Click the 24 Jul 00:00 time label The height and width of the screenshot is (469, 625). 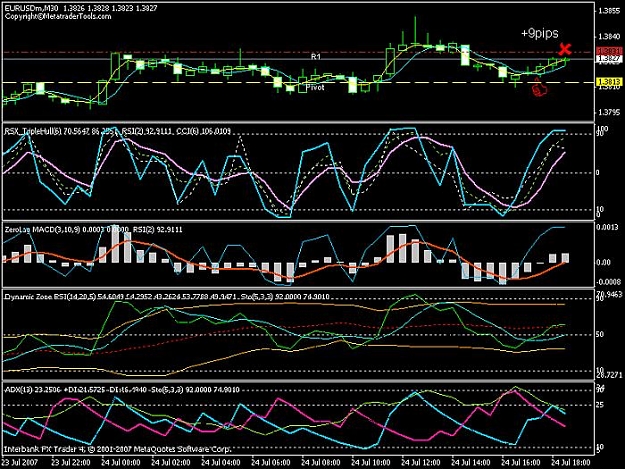pos(121,463)
